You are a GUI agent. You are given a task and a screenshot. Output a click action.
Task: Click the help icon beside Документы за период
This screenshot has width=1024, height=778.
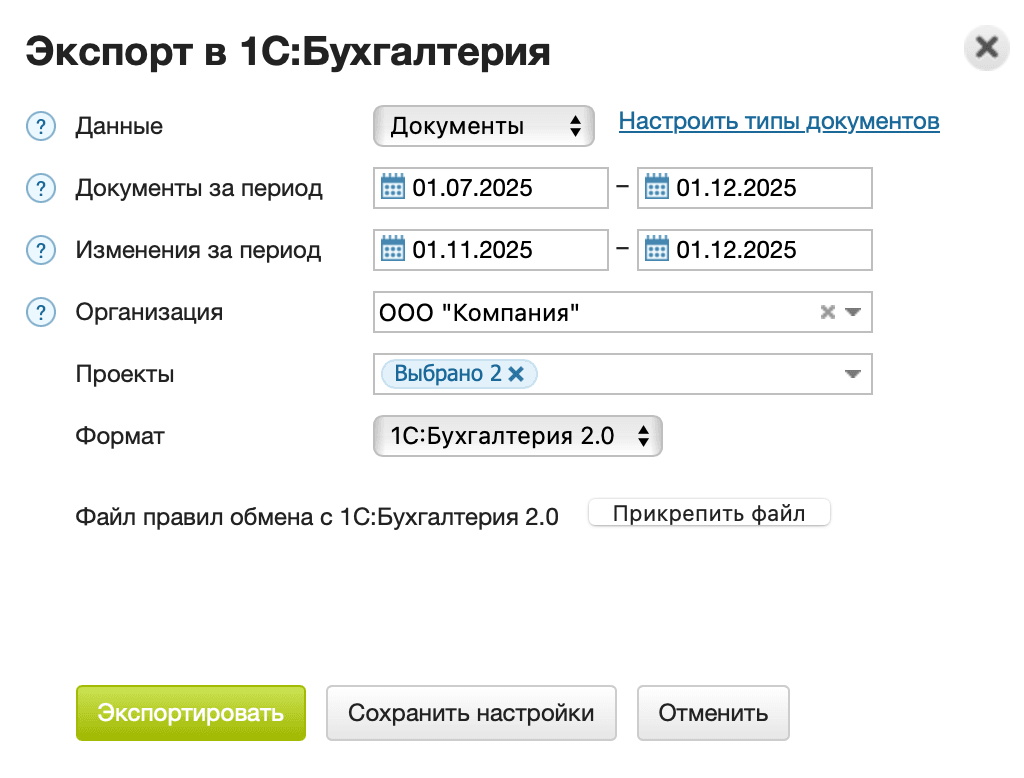[40, 188]
